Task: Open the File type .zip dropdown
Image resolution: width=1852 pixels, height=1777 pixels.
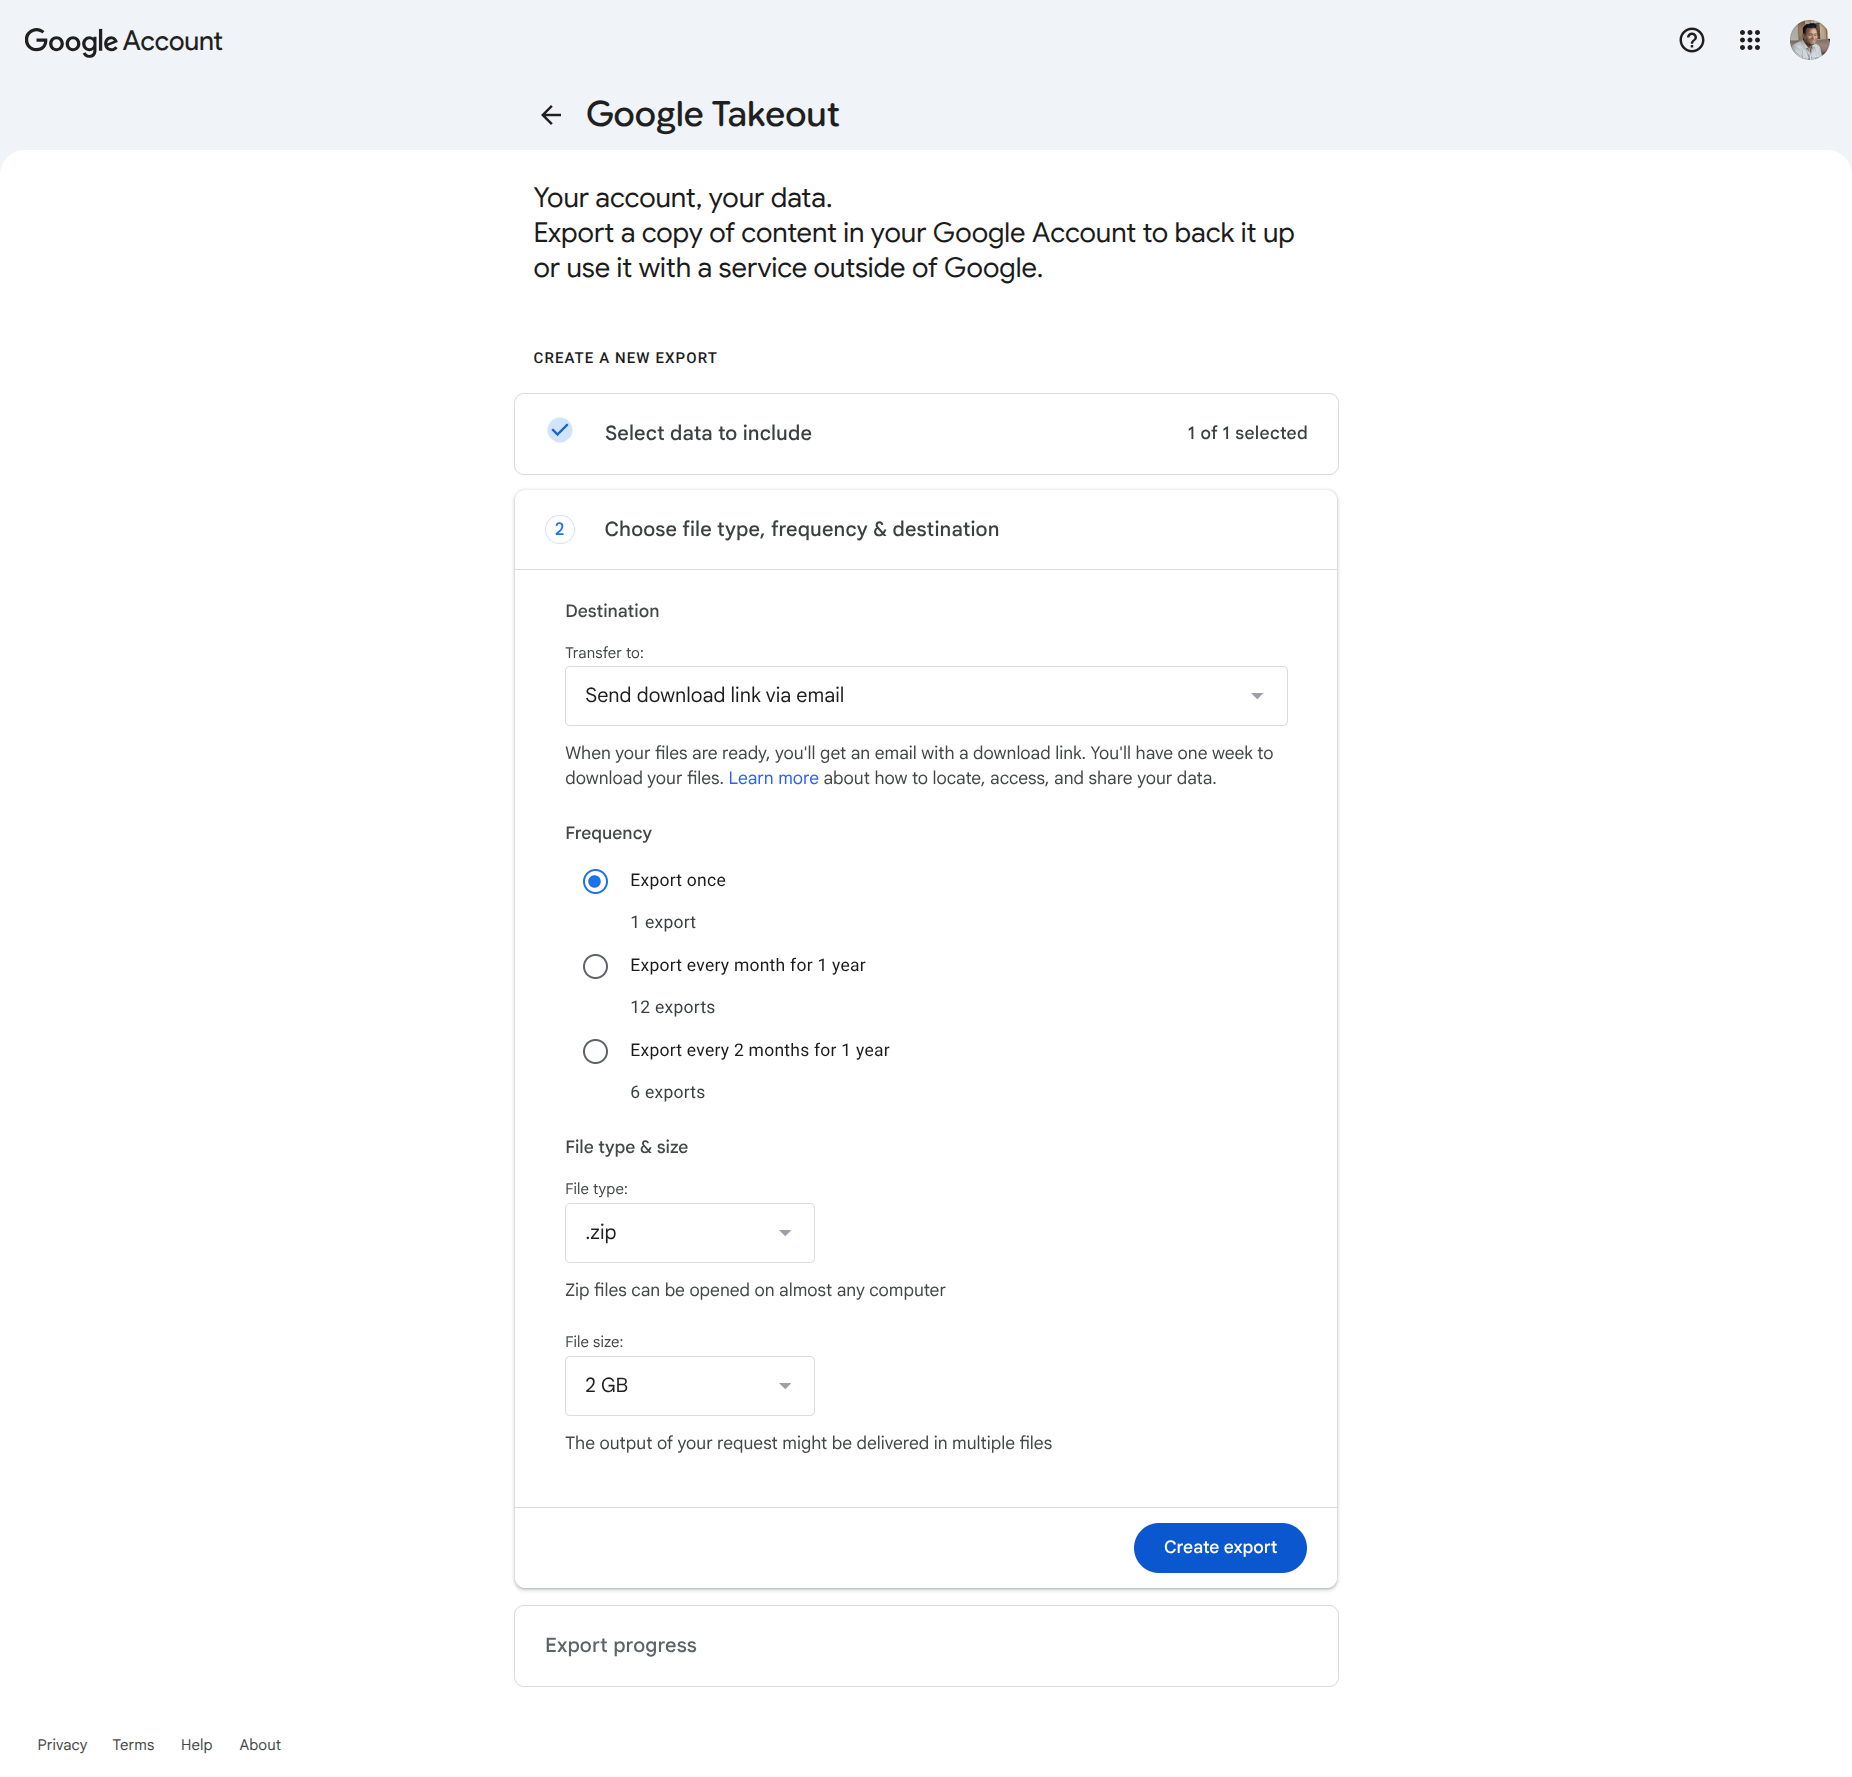Action: pyautogui.click(x=690, y=1233)
